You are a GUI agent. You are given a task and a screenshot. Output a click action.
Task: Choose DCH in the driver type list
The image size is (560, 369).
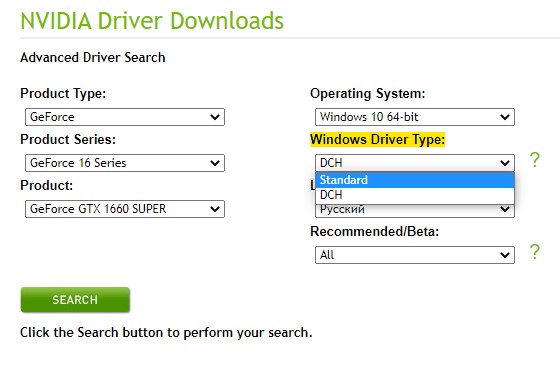[x=415, y=195]
